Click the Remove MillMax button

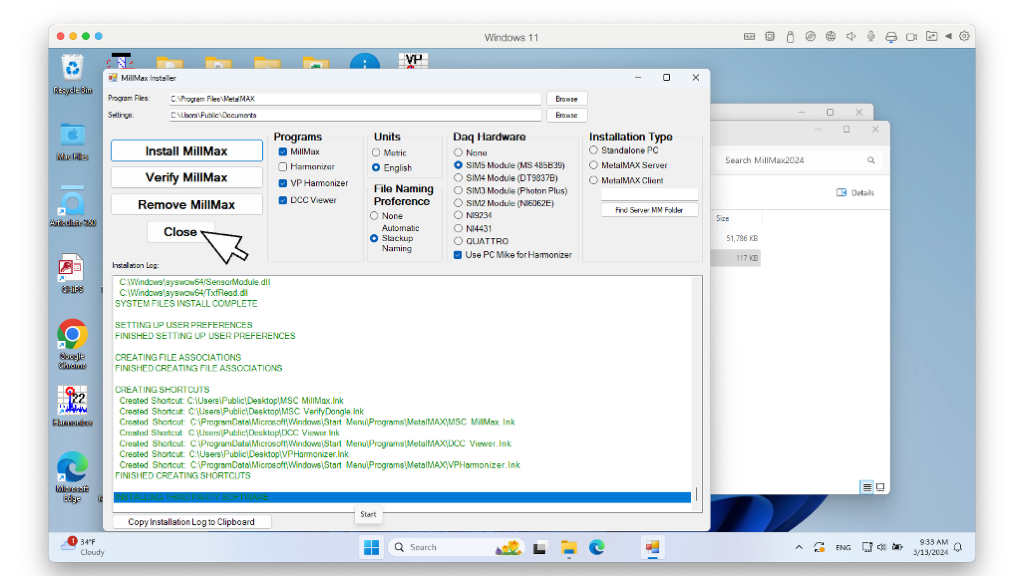pyautogui.click(x=187, y=204)
